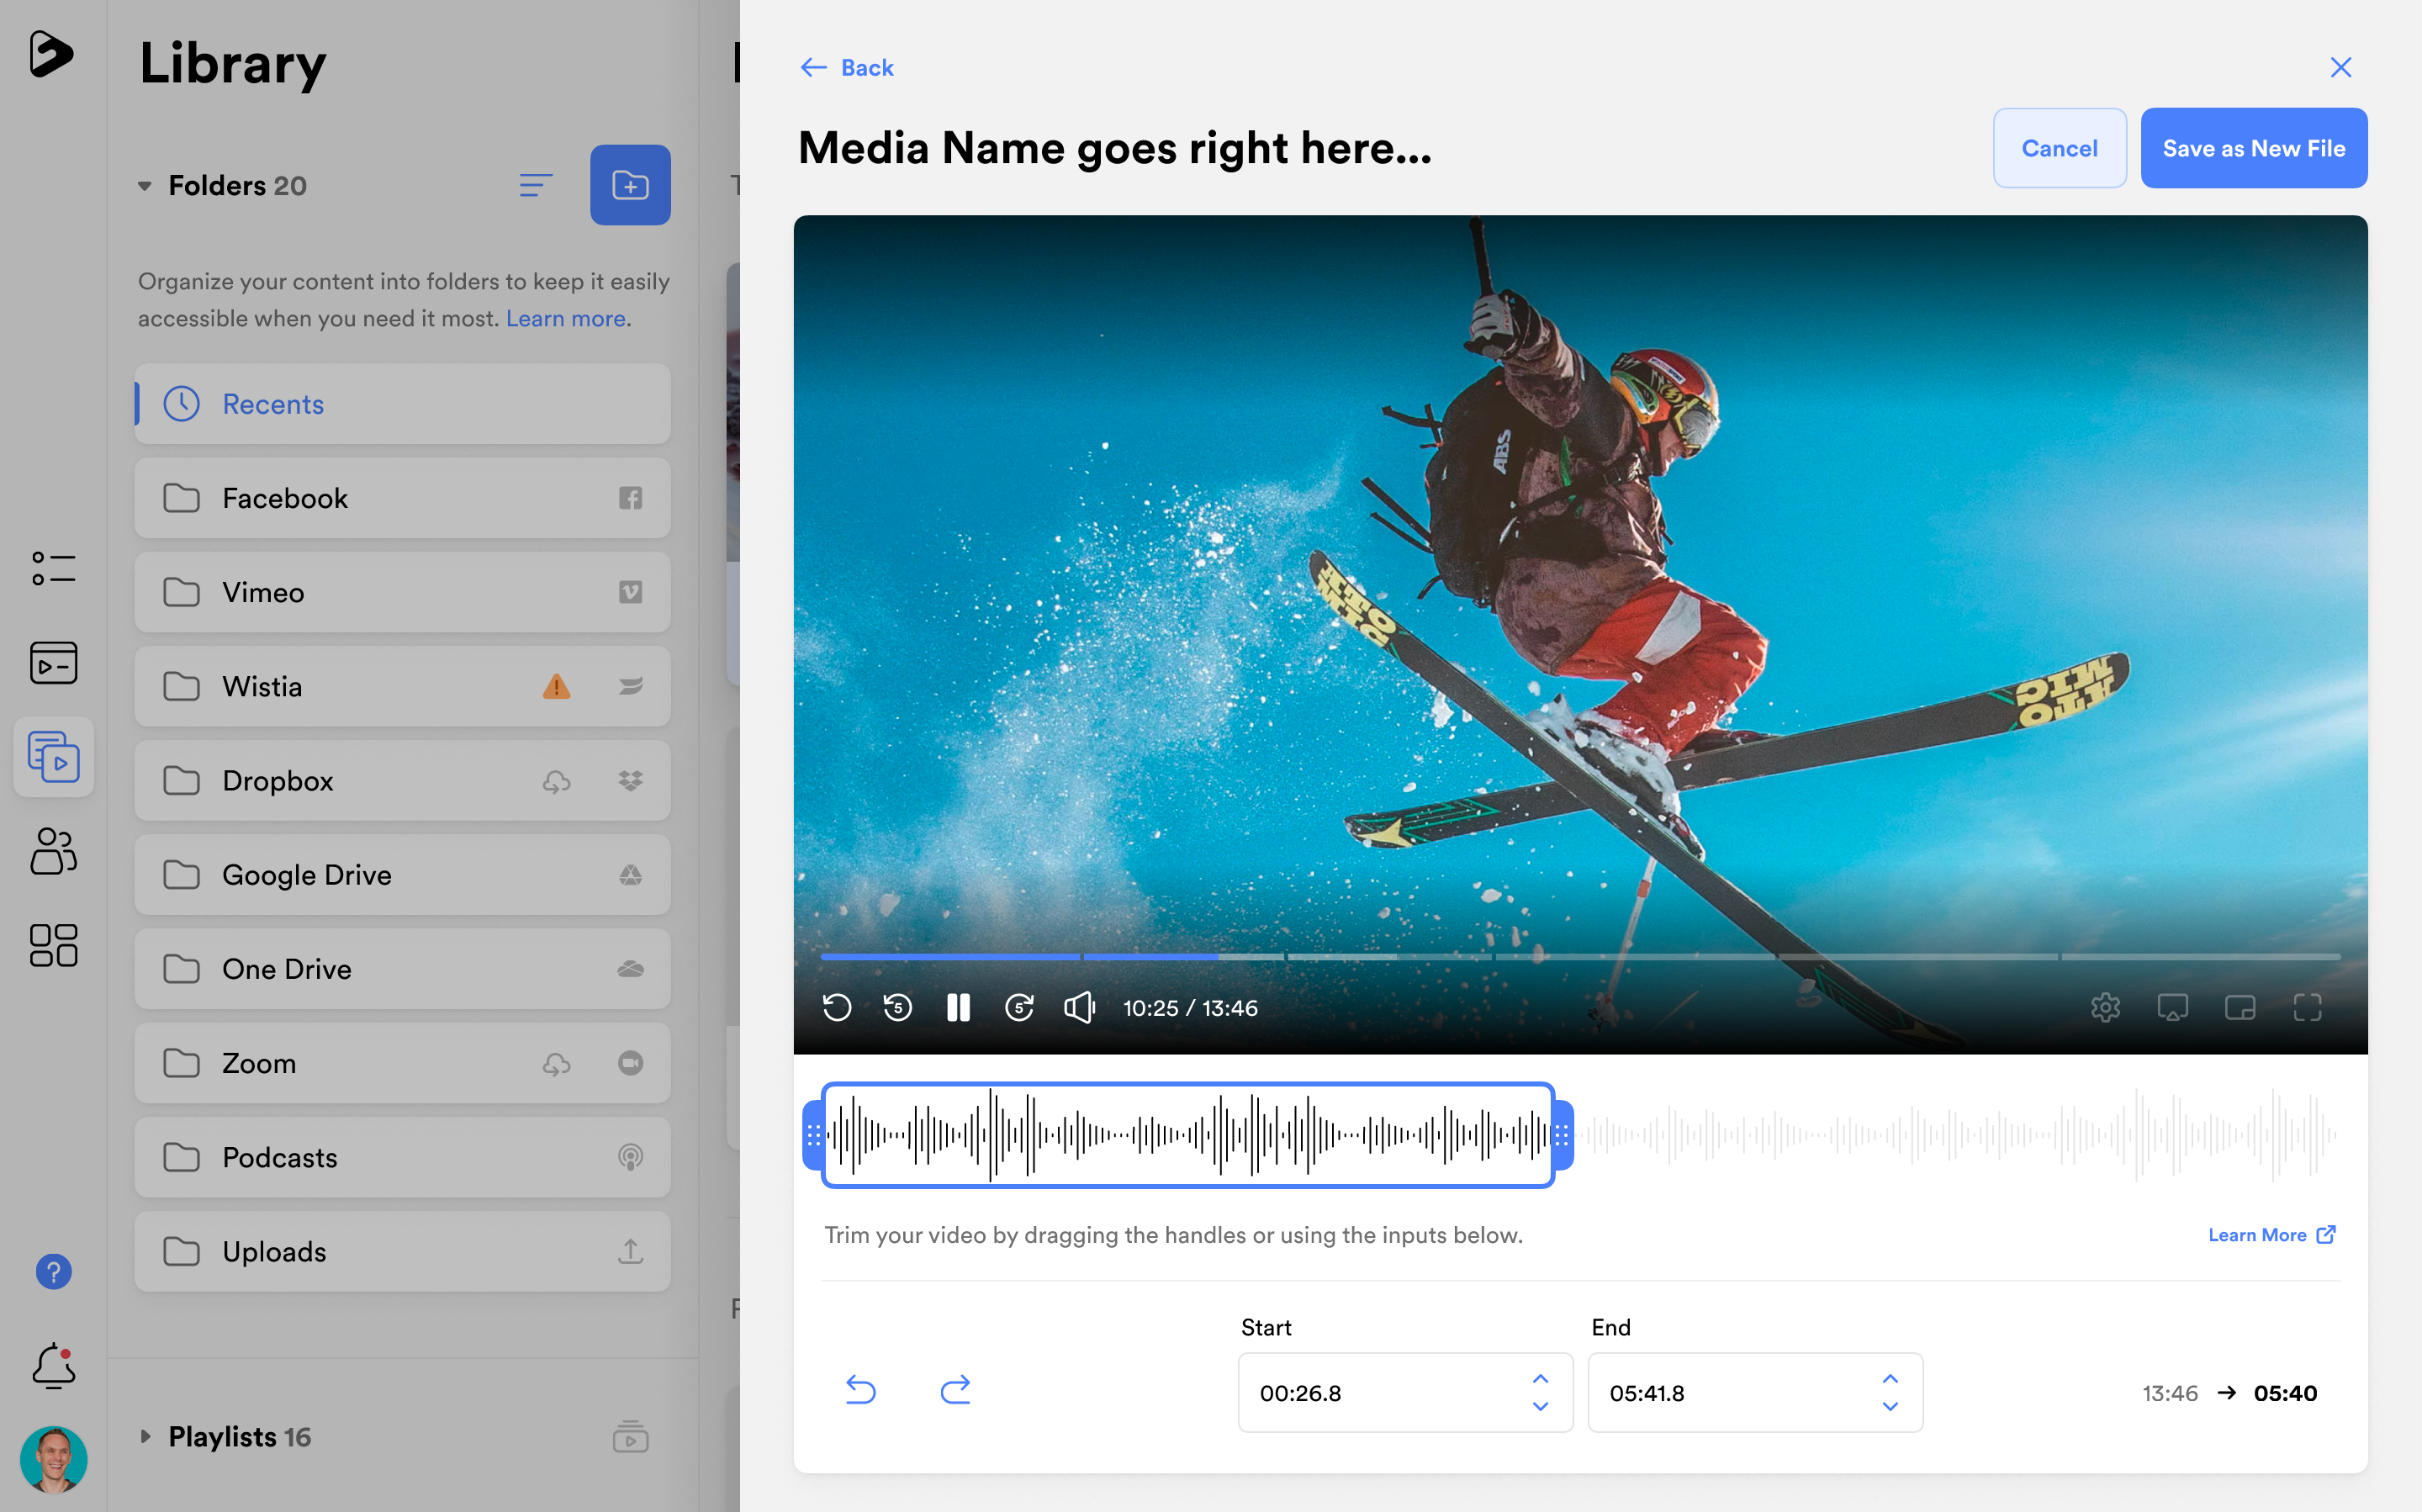Mute the video volume
Image resolution: width=2422 pixels, height=1512 pixels.
point(1080,1007)
